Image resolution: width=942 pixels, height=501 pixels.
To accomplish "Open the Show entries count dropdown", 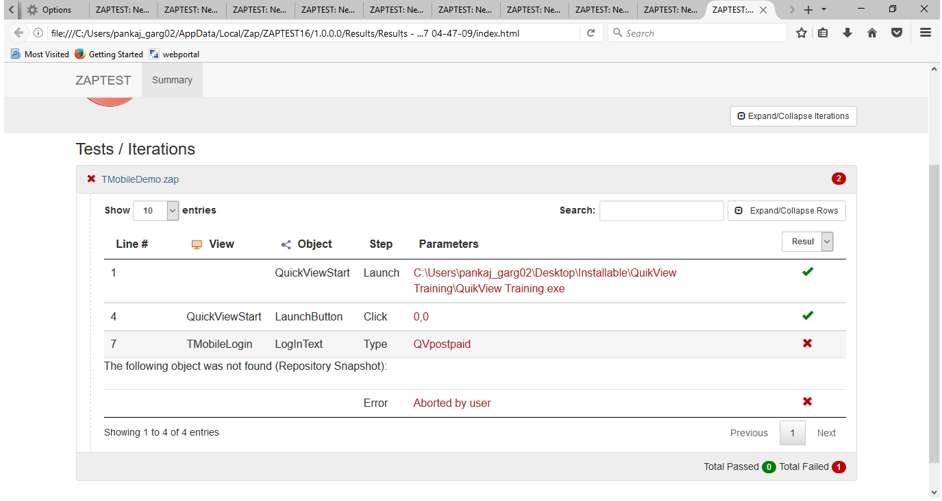I will click(156, 210).
